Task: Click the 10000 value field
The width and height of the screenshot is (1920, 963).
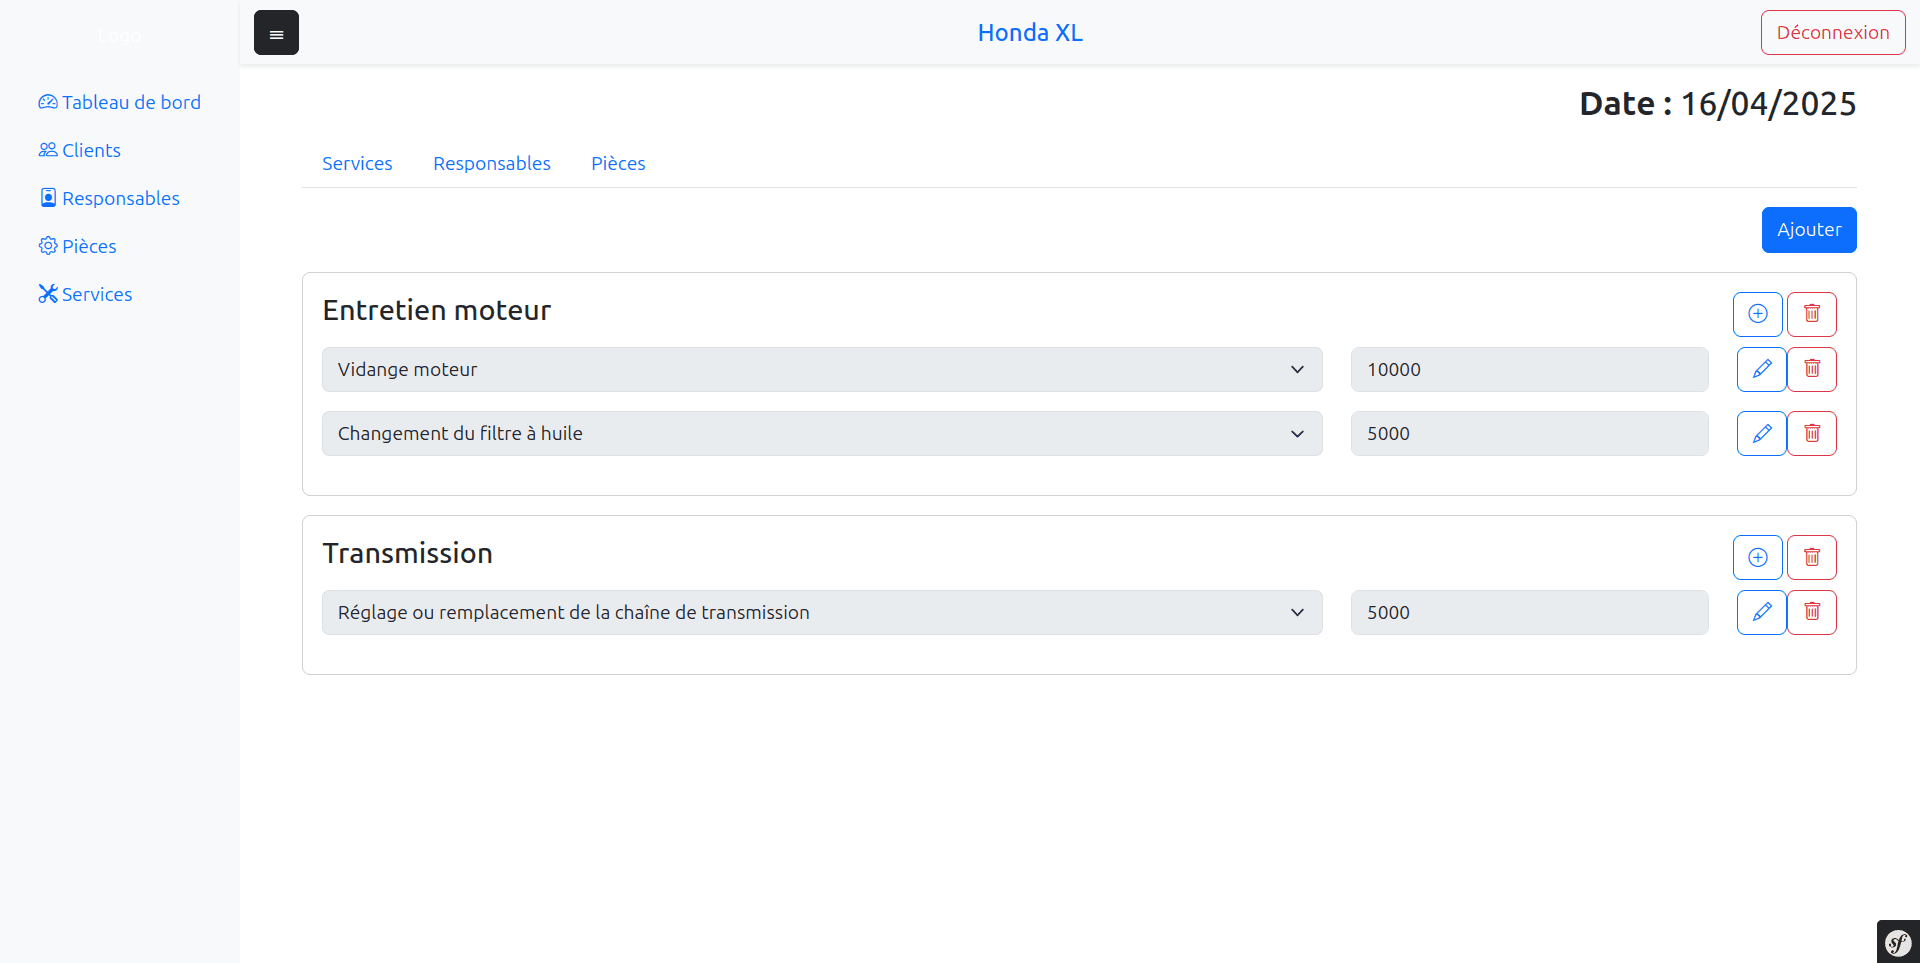Action: click(x=1530, y=369)
